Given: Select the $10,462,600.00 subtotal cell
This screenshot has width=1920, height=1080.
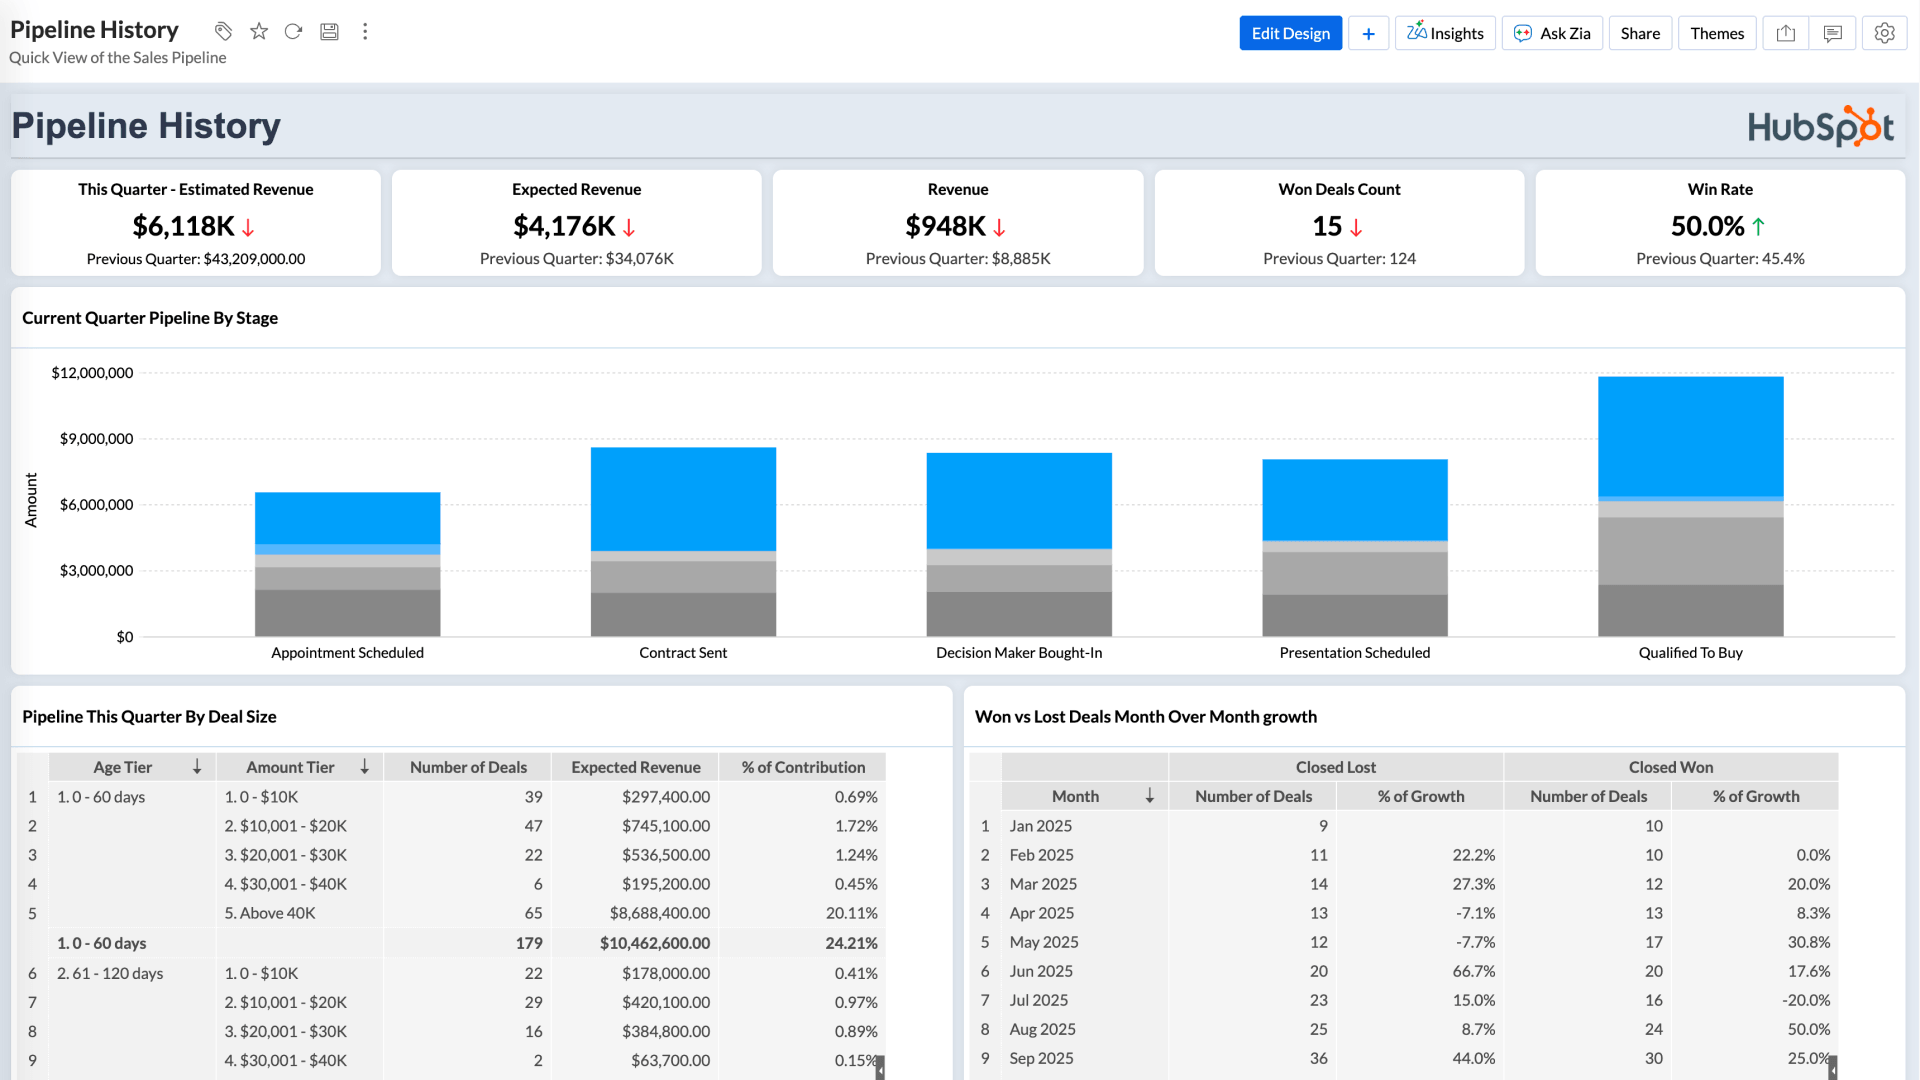Looking at the screenshot, I should (636, 943).
